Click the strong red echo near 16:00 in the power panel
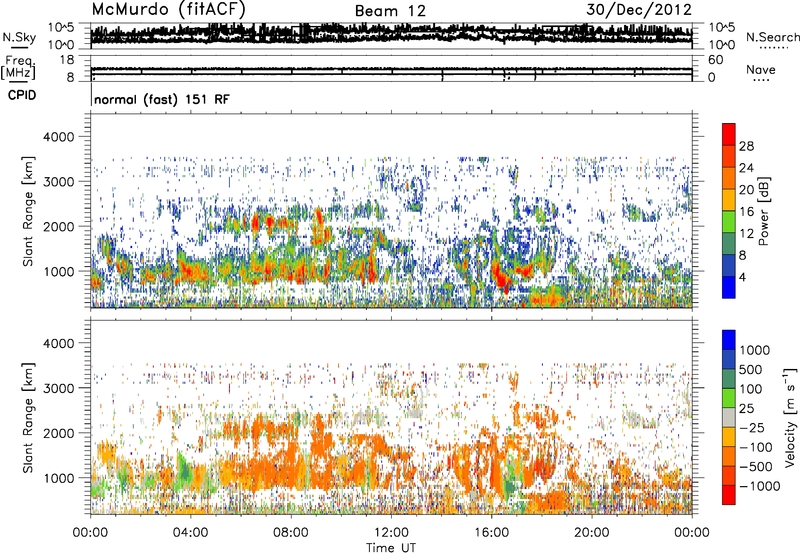Image resolution: width=800 pixels, height=554 pixels. 503,280
